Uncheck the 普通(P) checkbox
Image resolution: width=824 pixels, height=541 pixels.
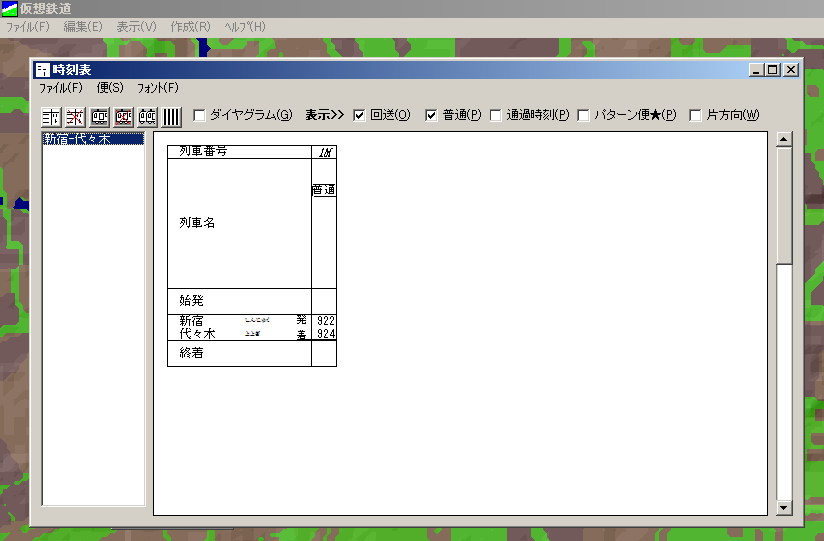[431, 115]
